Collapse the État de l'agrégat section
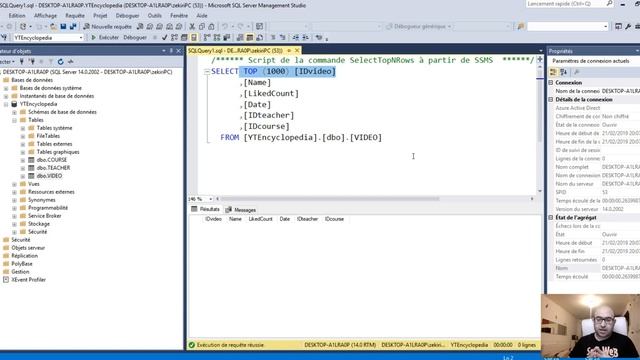This screenshot has height=360, width=640. click(x=551, y=218)
